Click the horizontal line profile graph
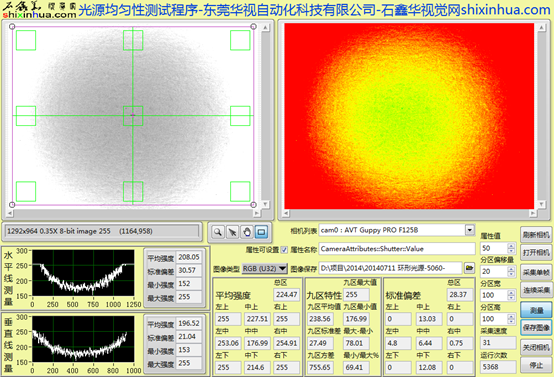 coord(83,273)
